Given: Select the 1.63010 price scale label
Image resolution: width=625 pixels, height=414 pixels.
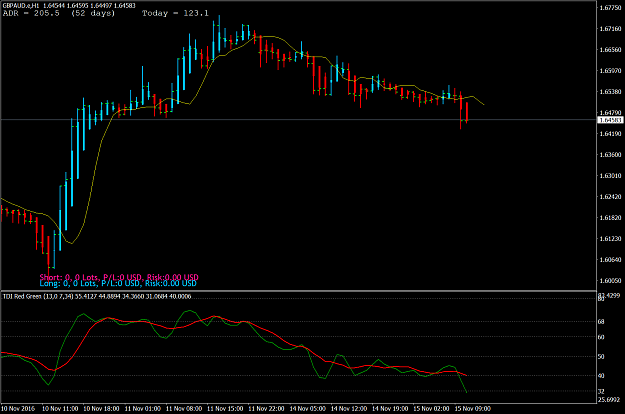Looking at the screenshot, I should 610,176.
